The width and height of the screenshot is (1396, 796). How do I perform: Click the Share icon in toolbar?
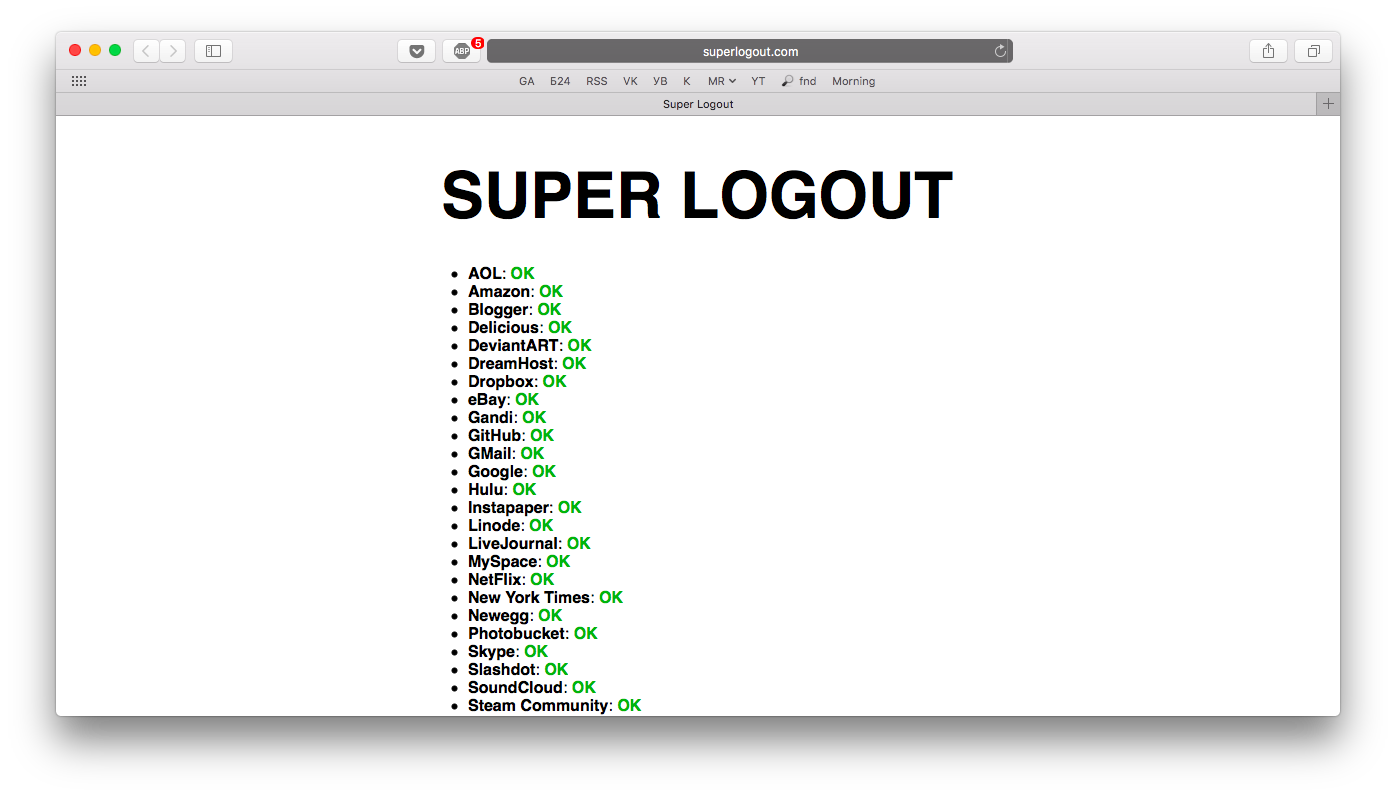[1268, 51]
